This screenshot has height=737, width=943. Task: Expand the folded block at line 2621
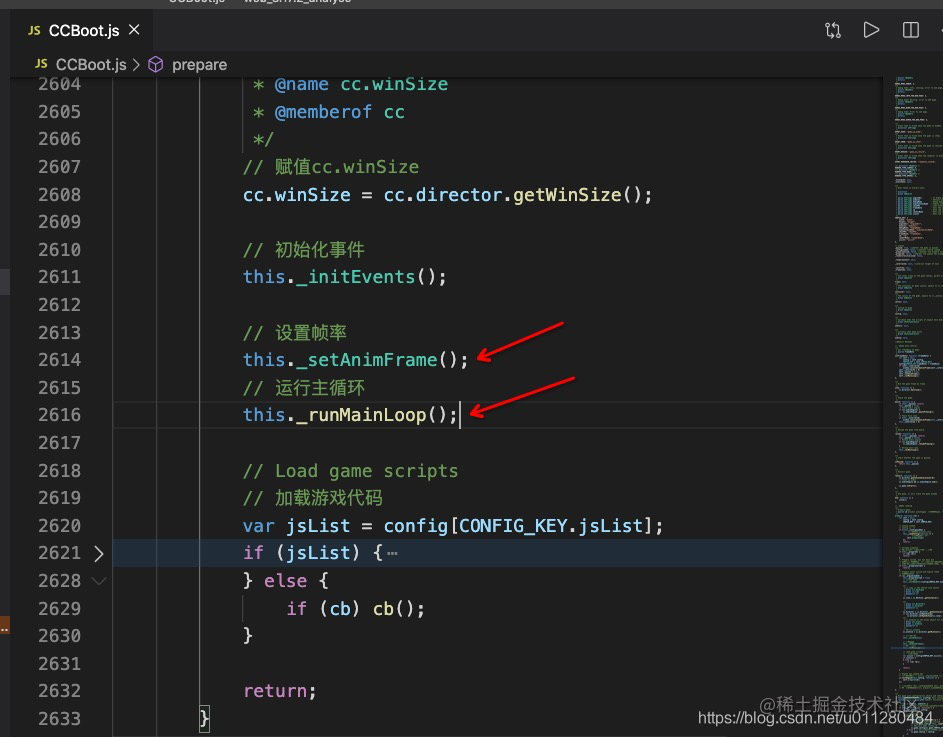pyautogui.click(x=99, y=554)
